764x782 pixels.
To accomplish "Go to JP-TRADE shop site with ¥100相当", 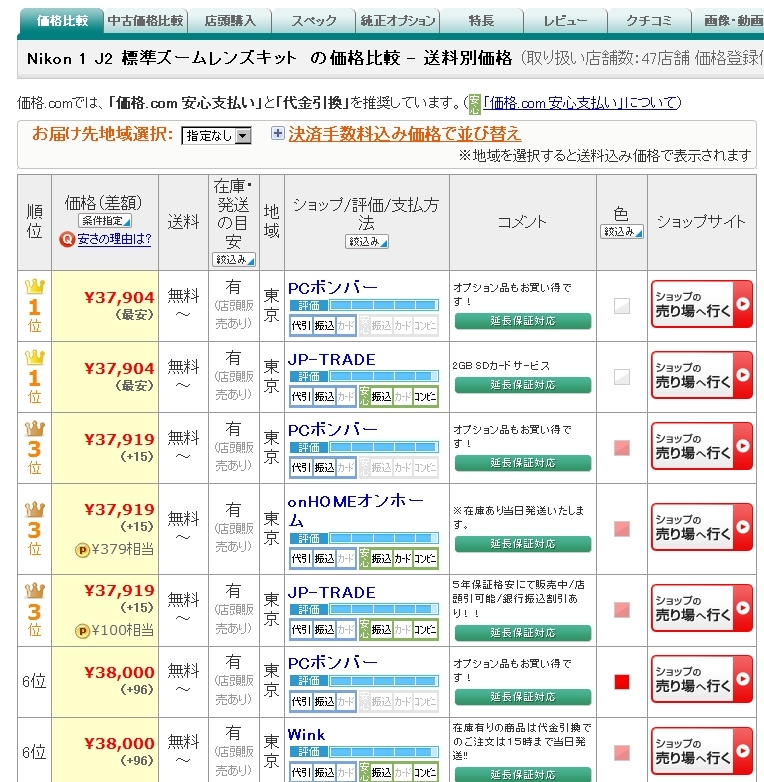I will pyautogui.click(x=702, y=608).
